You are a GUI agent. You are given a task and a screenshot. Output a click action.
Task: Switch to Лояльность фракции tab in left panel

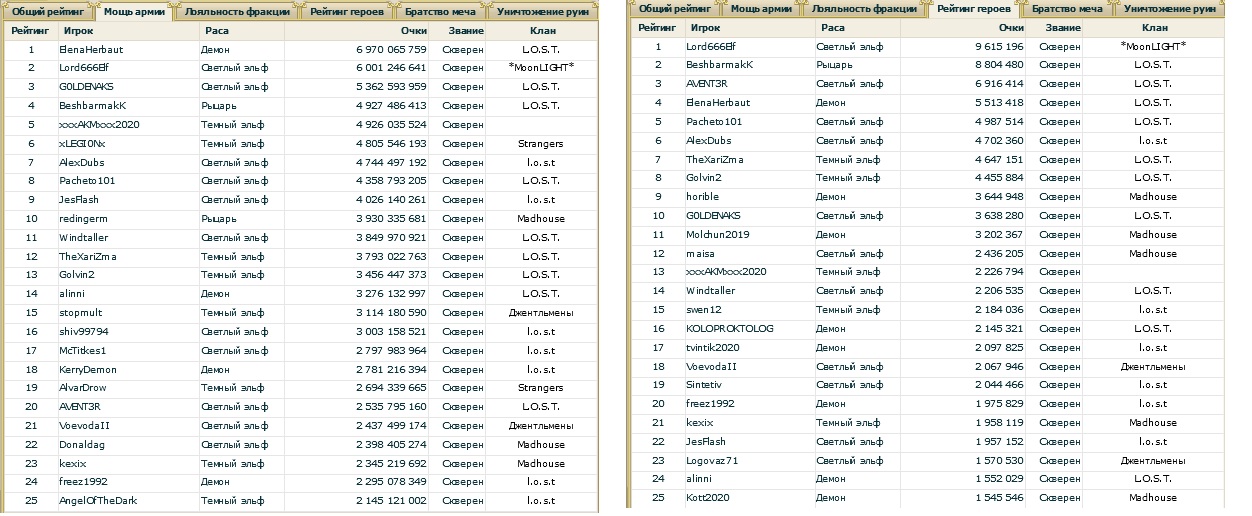coord(240,12)
